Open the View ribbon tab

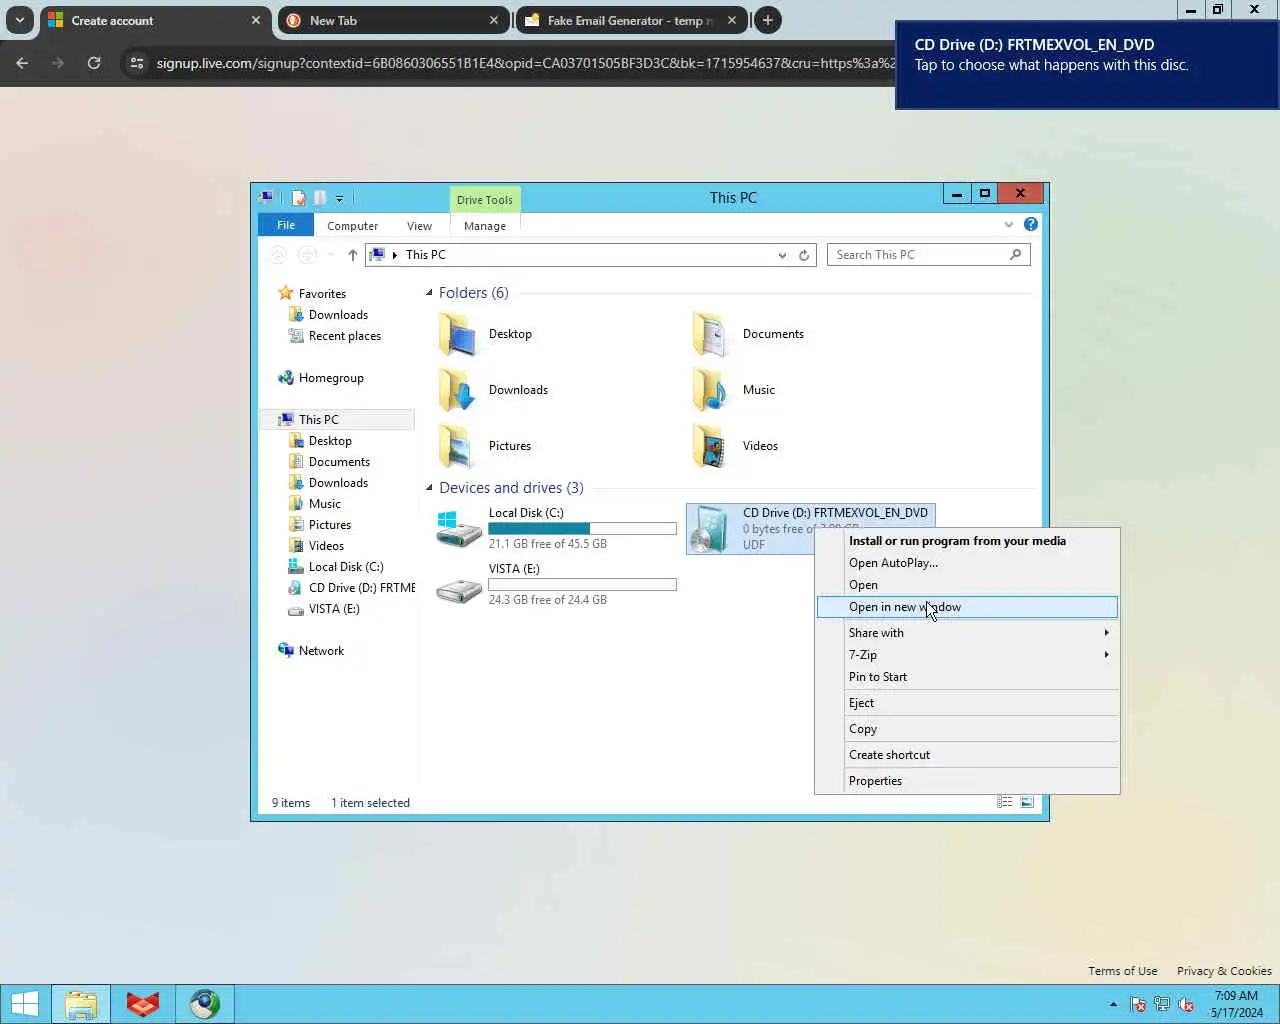(419, 226)
